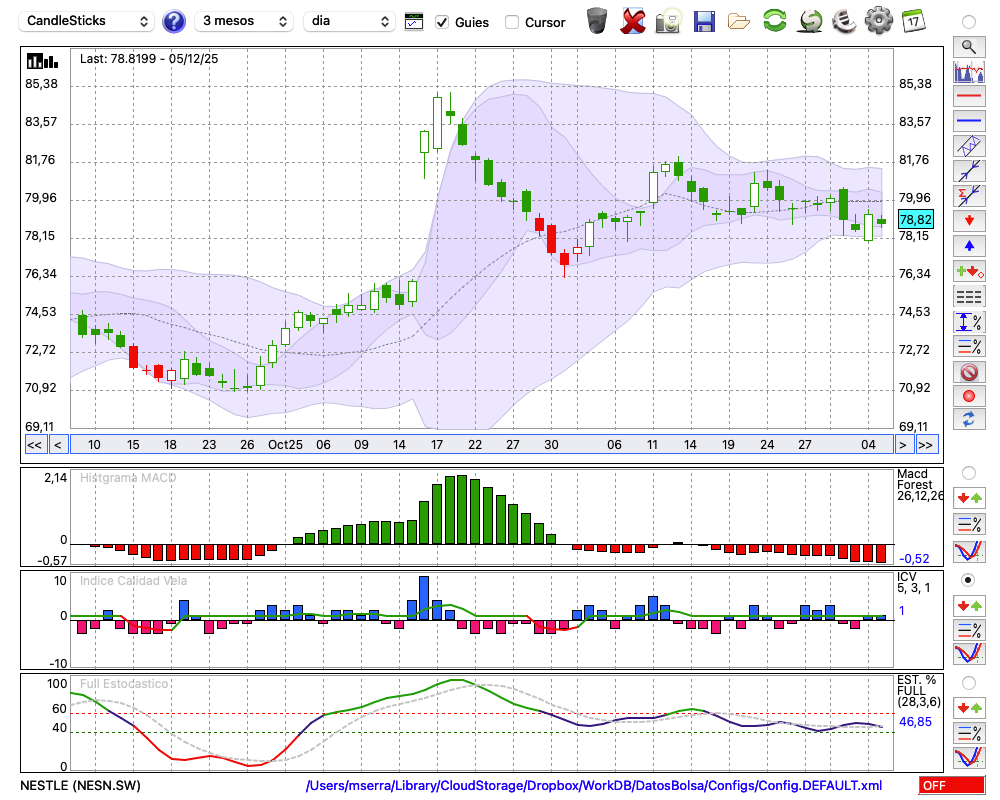Open the dia interval dropdown
This screenshot has height=800, width=1000.
[350, 21]
